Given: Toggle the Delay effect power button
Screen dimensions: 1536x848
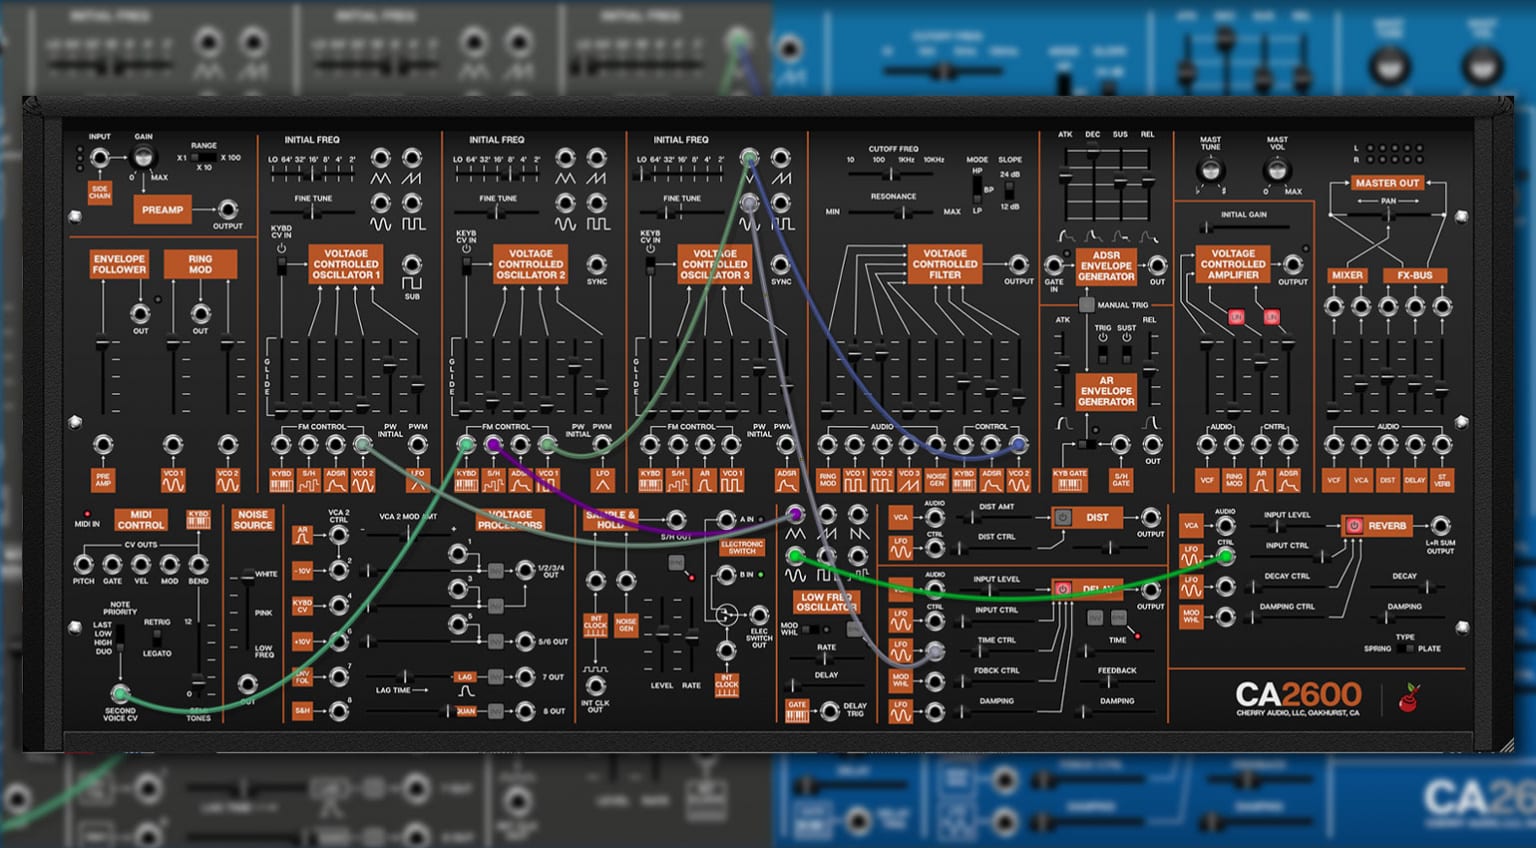Looking at the screenshot, I should 1063,588.
